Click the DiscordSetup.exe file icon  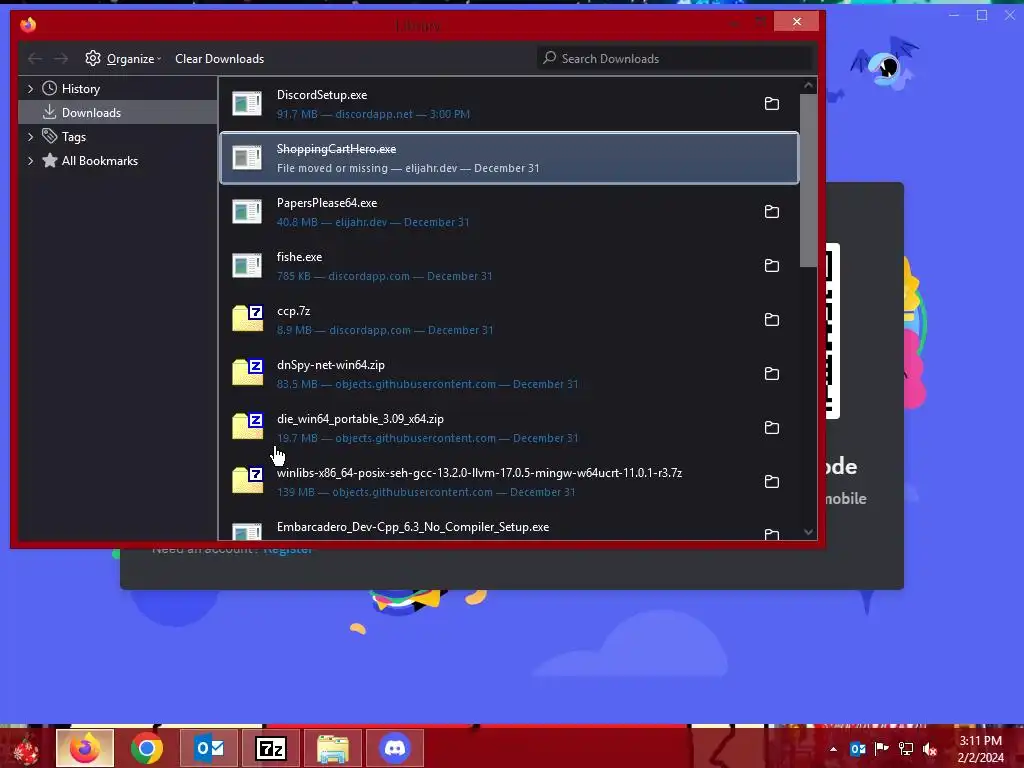click(x=248, y=104)
